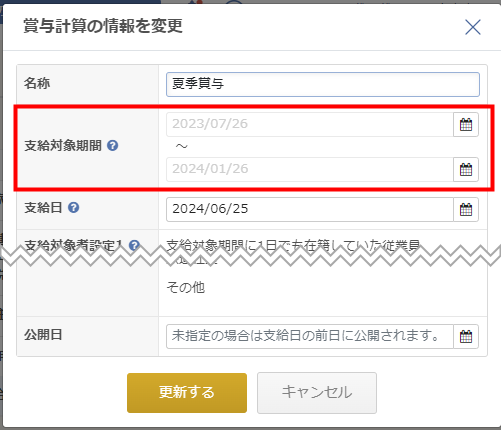This screenshot has width=501, height=430.
Task: Click the 2023/07/26 start date field
Action: coord(310,125)
